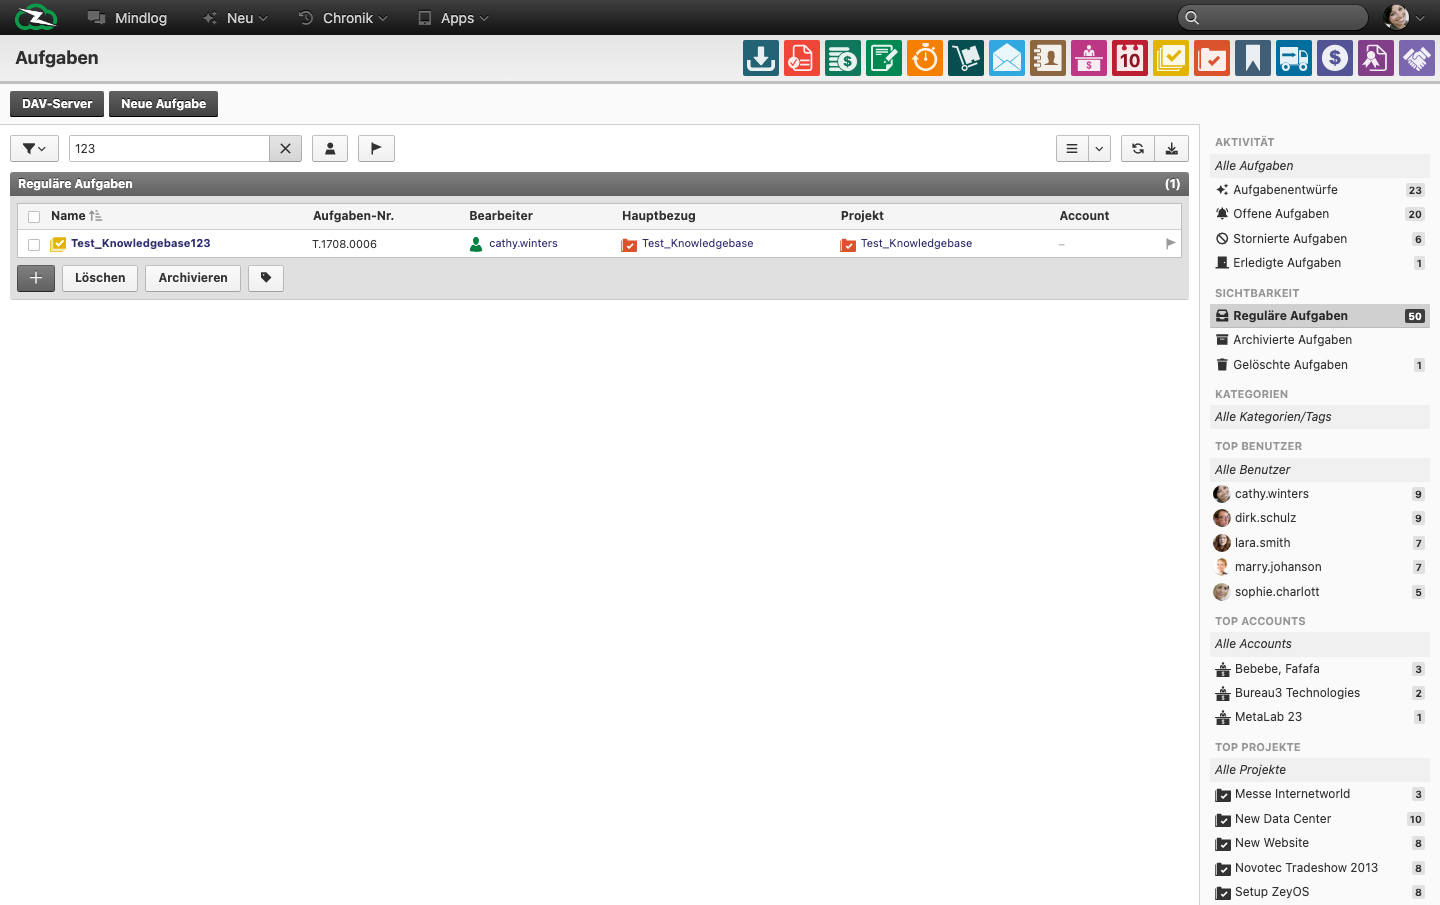Viewport: 1440px width, 905px height.
Task: Open the Apps dropdown menu
Action: click(x=453, y=18)
